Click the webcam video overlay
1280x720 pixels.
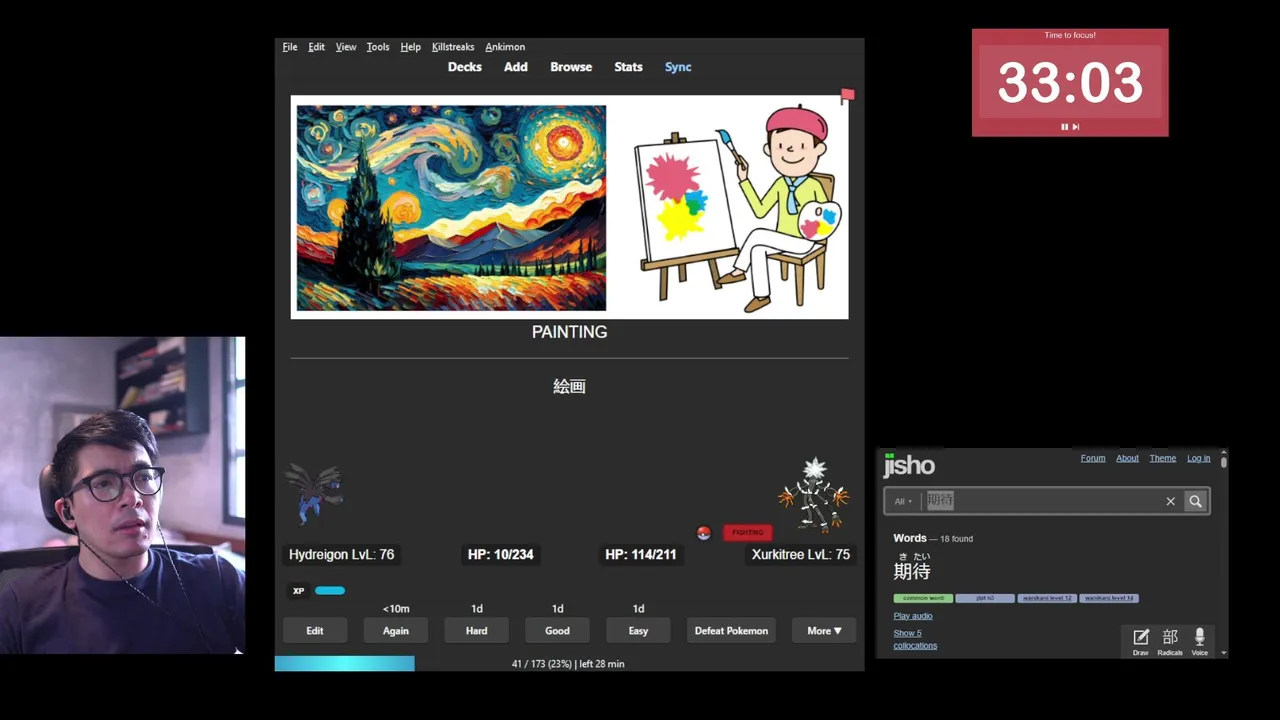[x=122, y=495]
